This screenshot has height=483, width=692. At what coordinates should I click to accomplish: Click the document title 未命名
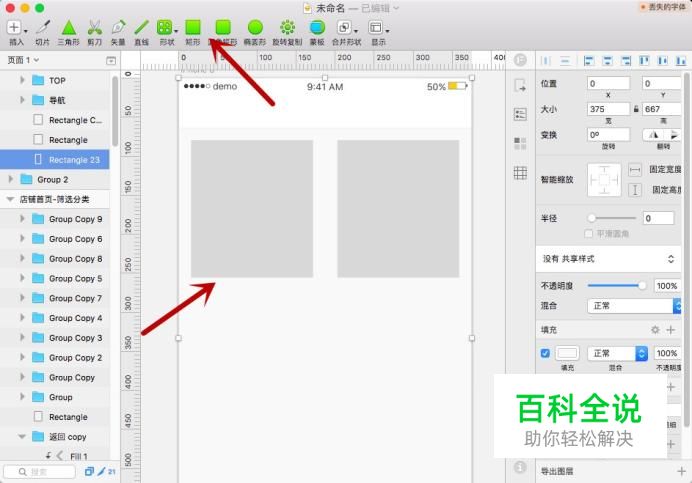click(330, 8)
